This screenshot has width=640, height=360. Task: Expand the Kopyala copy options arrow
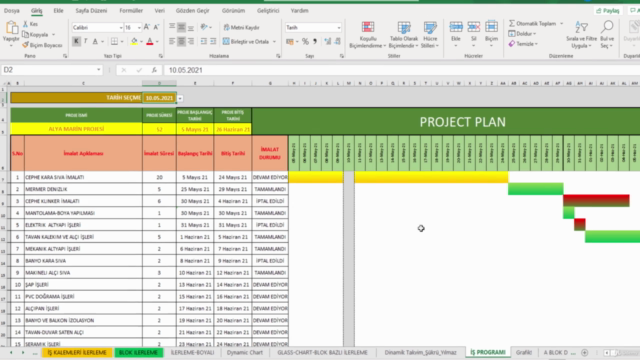click(x=53, y=35)
